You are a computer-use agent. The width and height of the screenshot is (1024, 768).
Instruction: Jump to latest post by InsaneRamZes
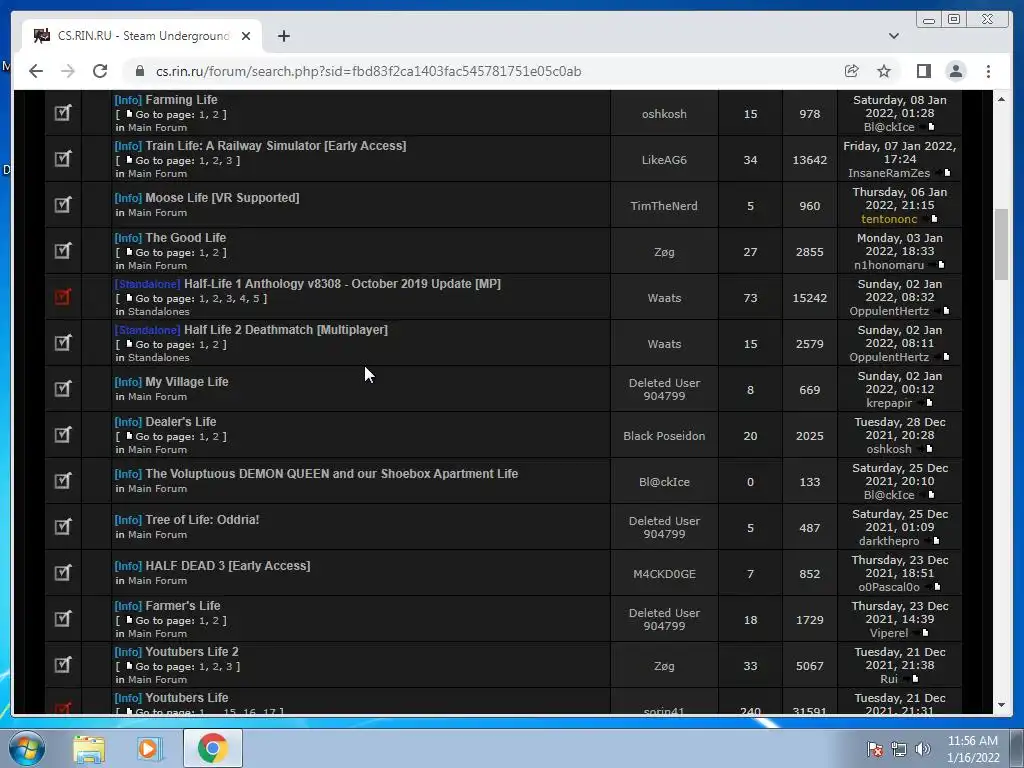(945, 173)
